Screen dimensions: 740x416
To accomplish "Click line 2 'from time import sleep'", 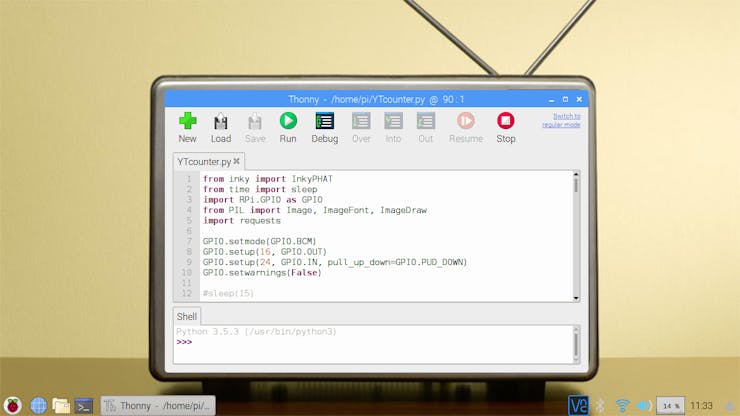I will click(x=260, y=189).
